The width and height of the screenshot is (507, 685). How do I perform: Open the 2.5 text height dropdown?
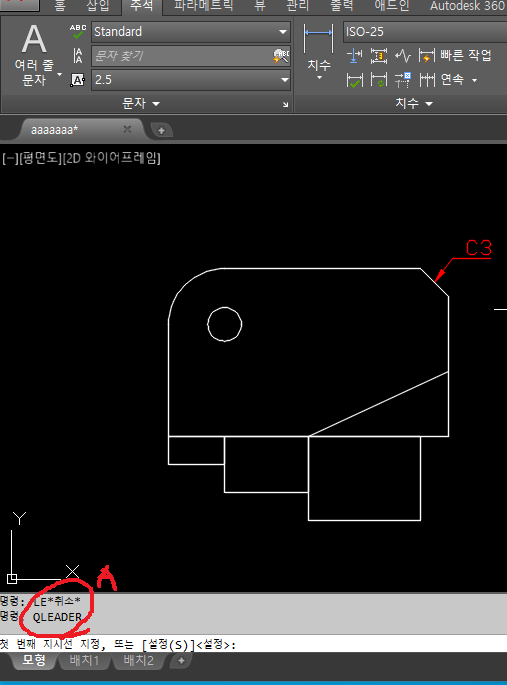click(190, 80)
